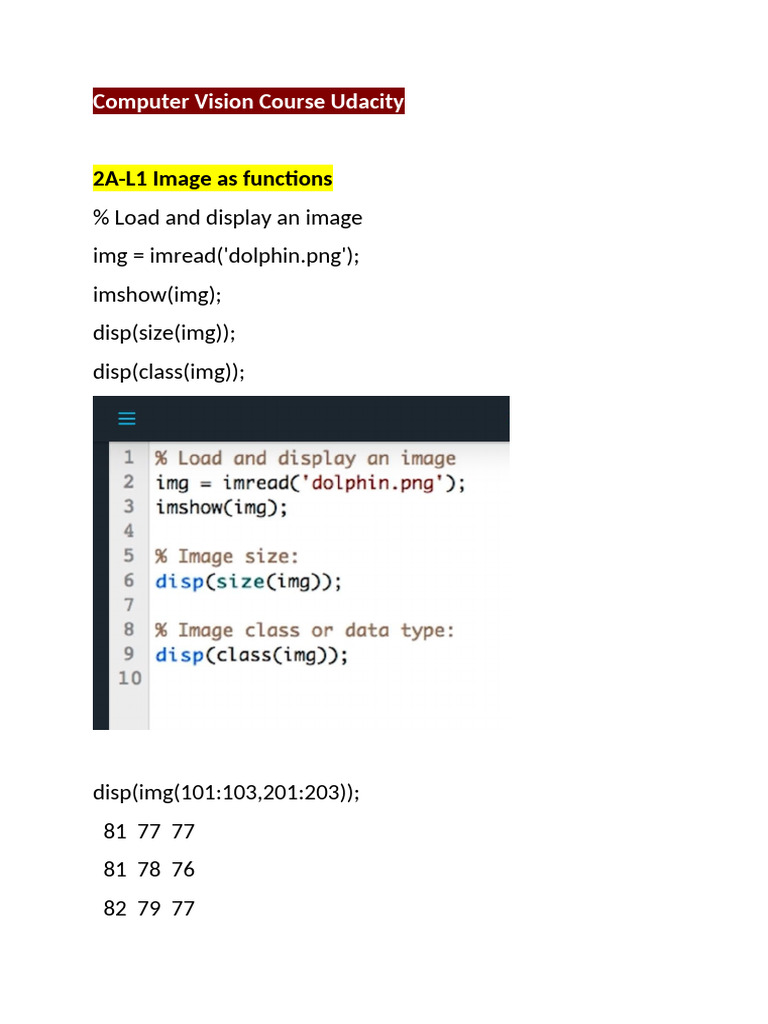The image size is (768, 1024).
Task: Click the 'Computer Vision Course Udacity' title
Action: coord(248,101)
